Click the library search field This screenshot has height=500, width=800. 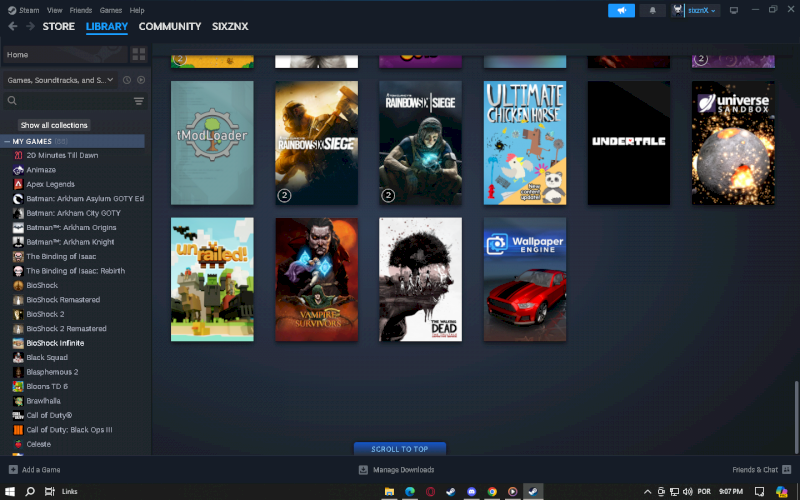(70, 101)
